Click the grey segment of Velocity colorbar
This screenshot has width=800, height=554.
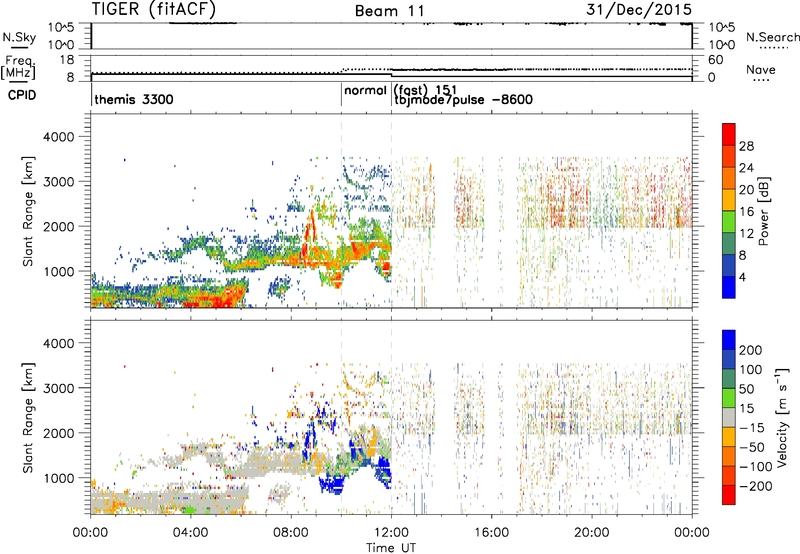coord(729,417)
